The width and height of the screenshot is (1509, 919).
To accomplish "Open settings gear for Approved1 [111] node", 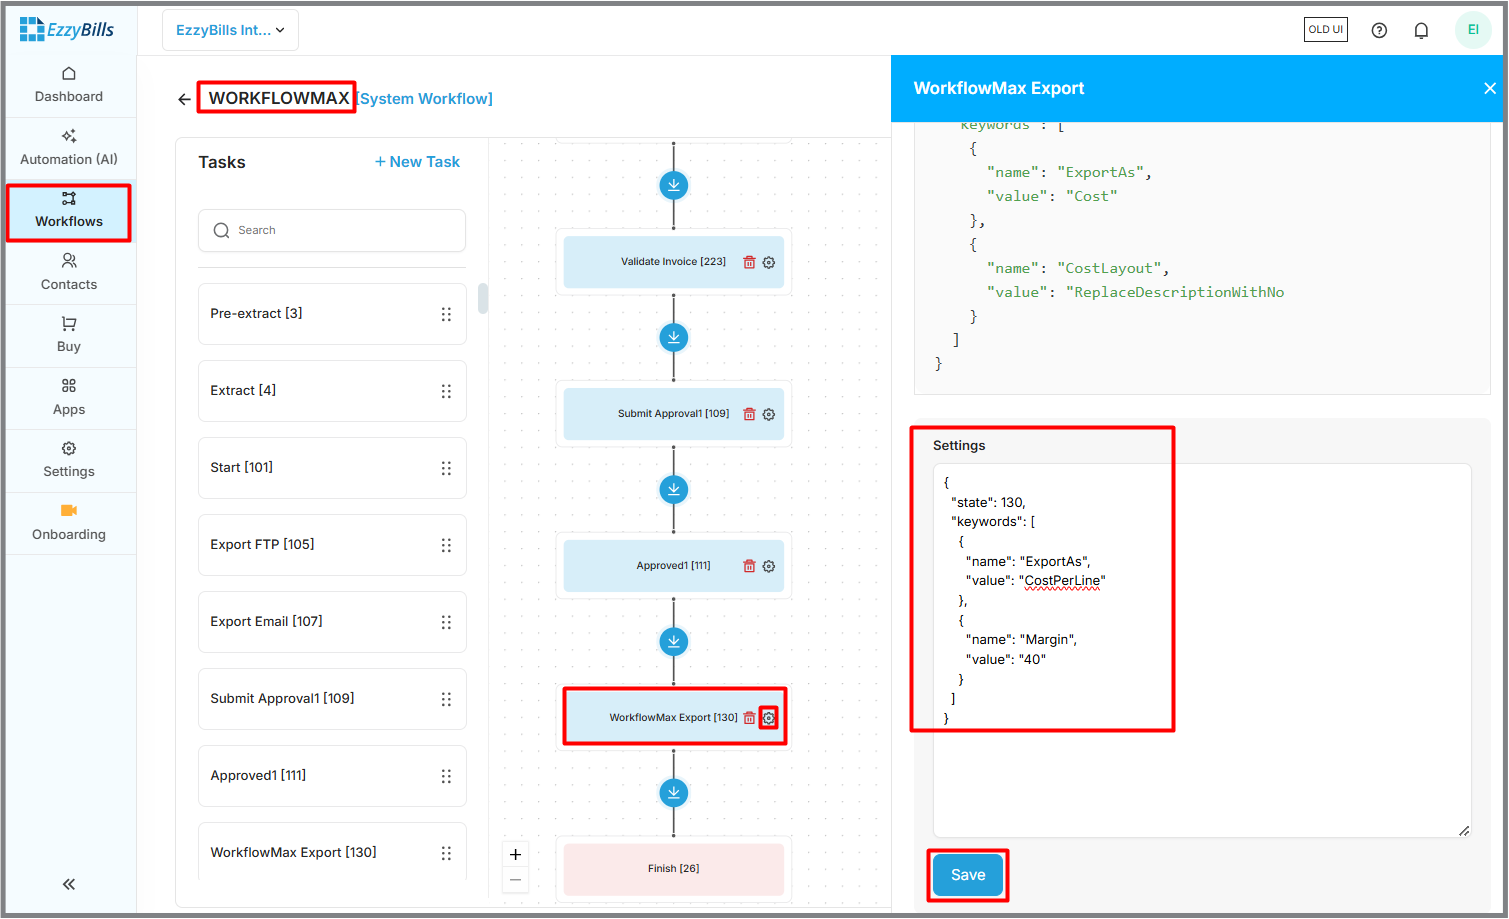I will pos(769,566).
